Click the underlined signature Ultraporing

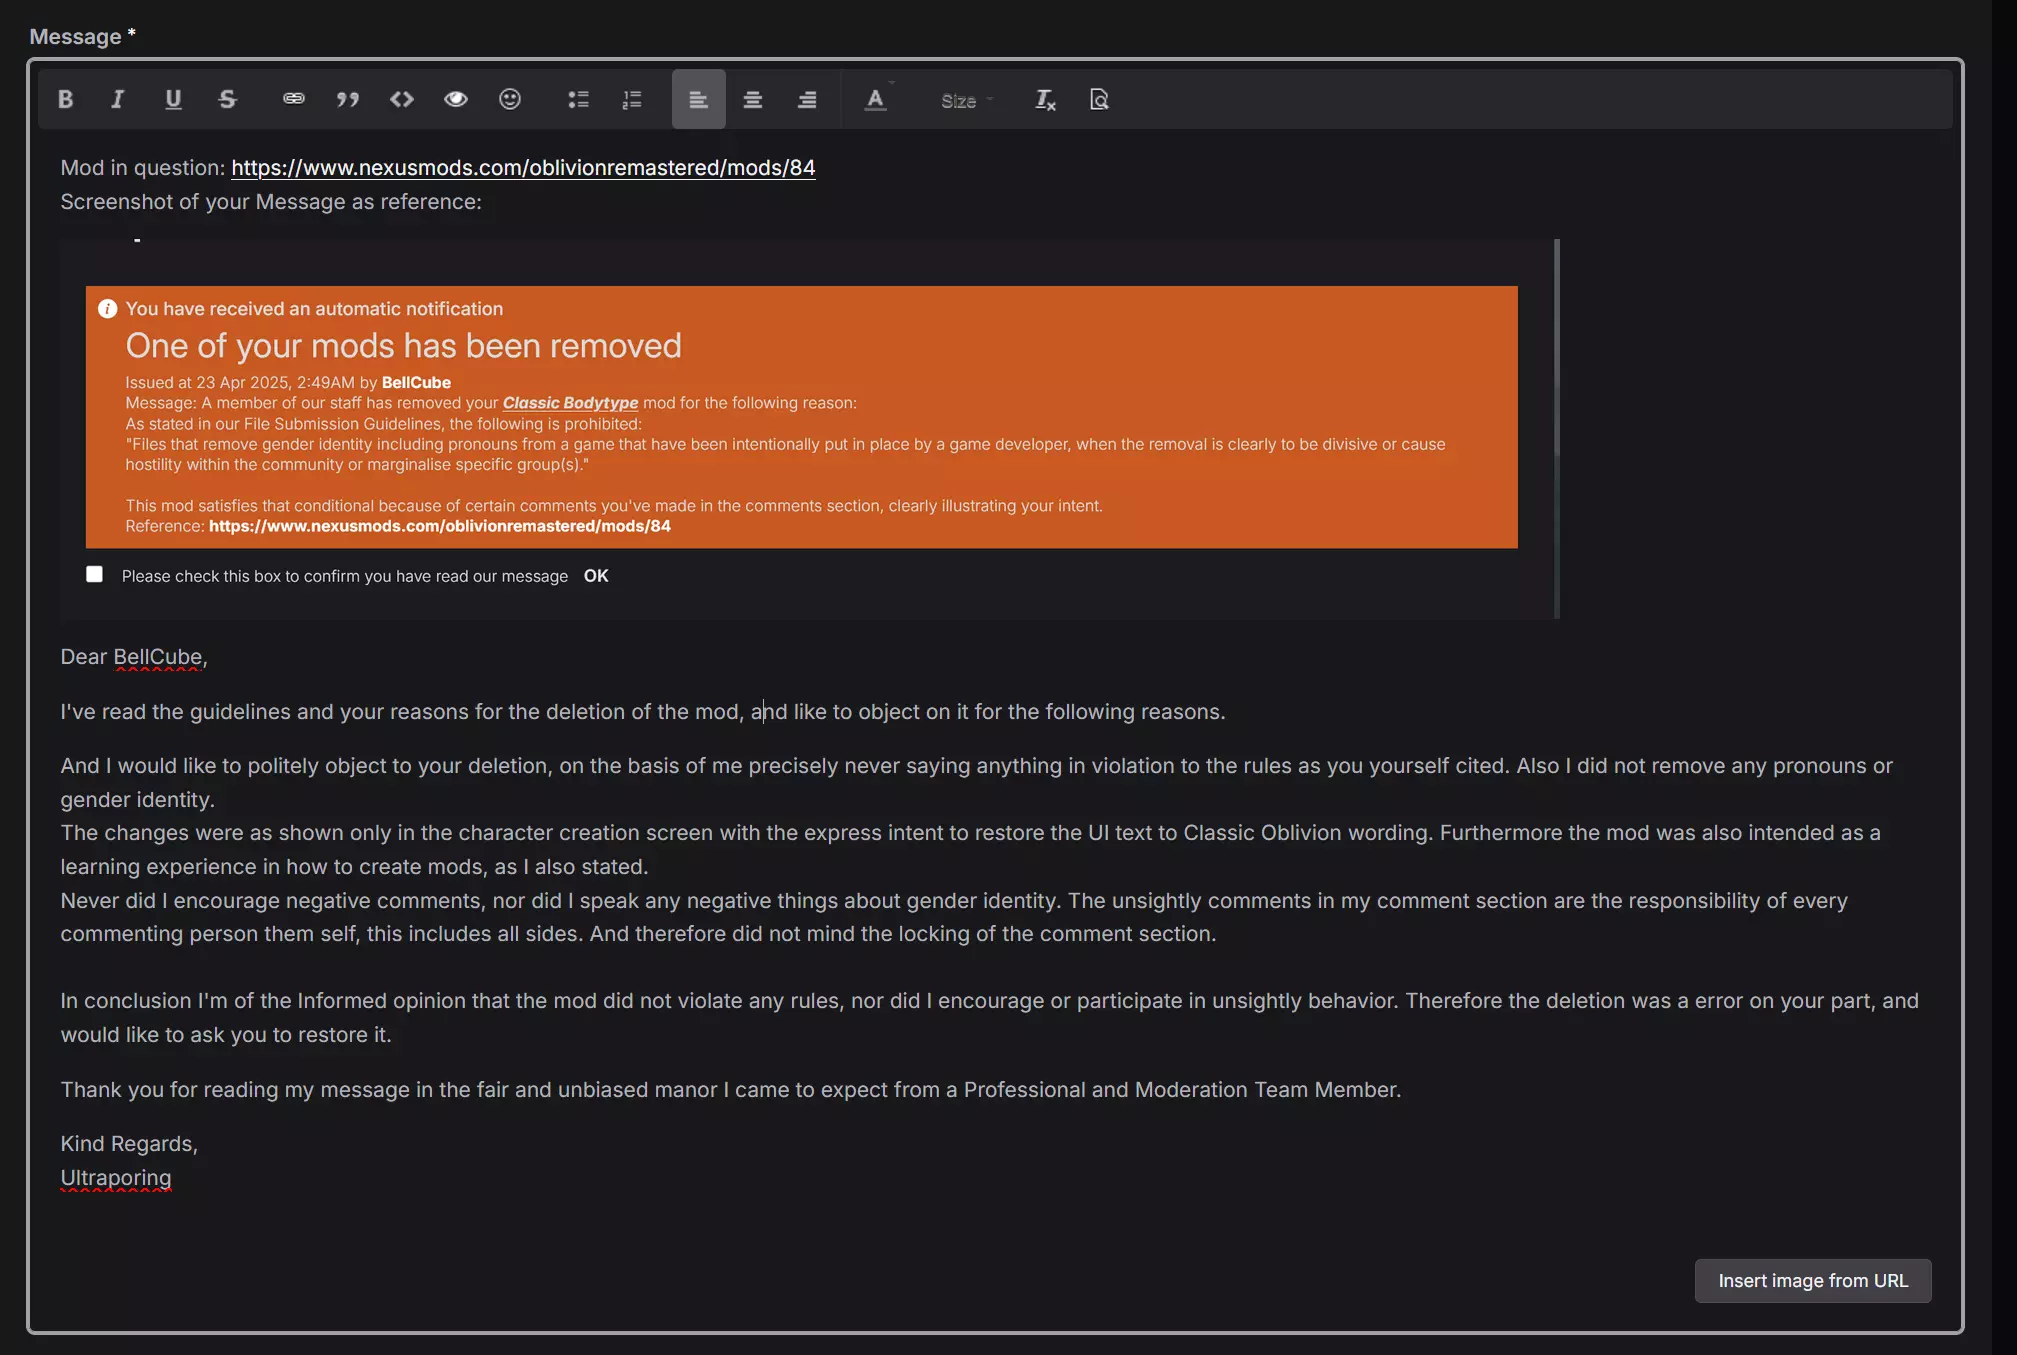point(116,1178)
